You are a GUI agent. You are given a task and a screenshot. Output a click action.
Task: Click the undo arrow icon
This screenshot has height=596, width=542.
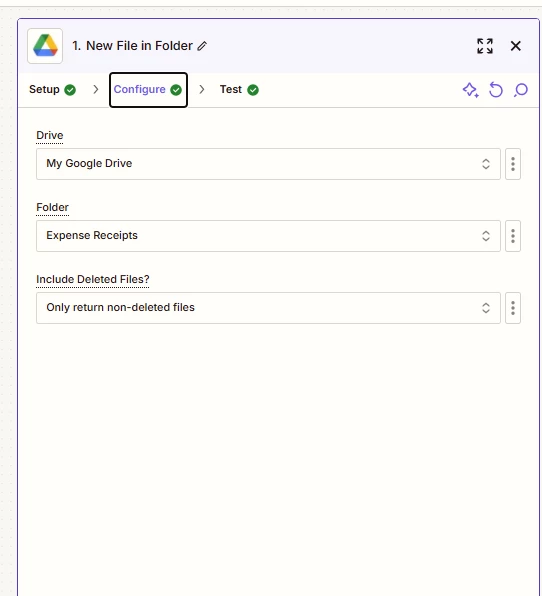click(x=496, y=90)
